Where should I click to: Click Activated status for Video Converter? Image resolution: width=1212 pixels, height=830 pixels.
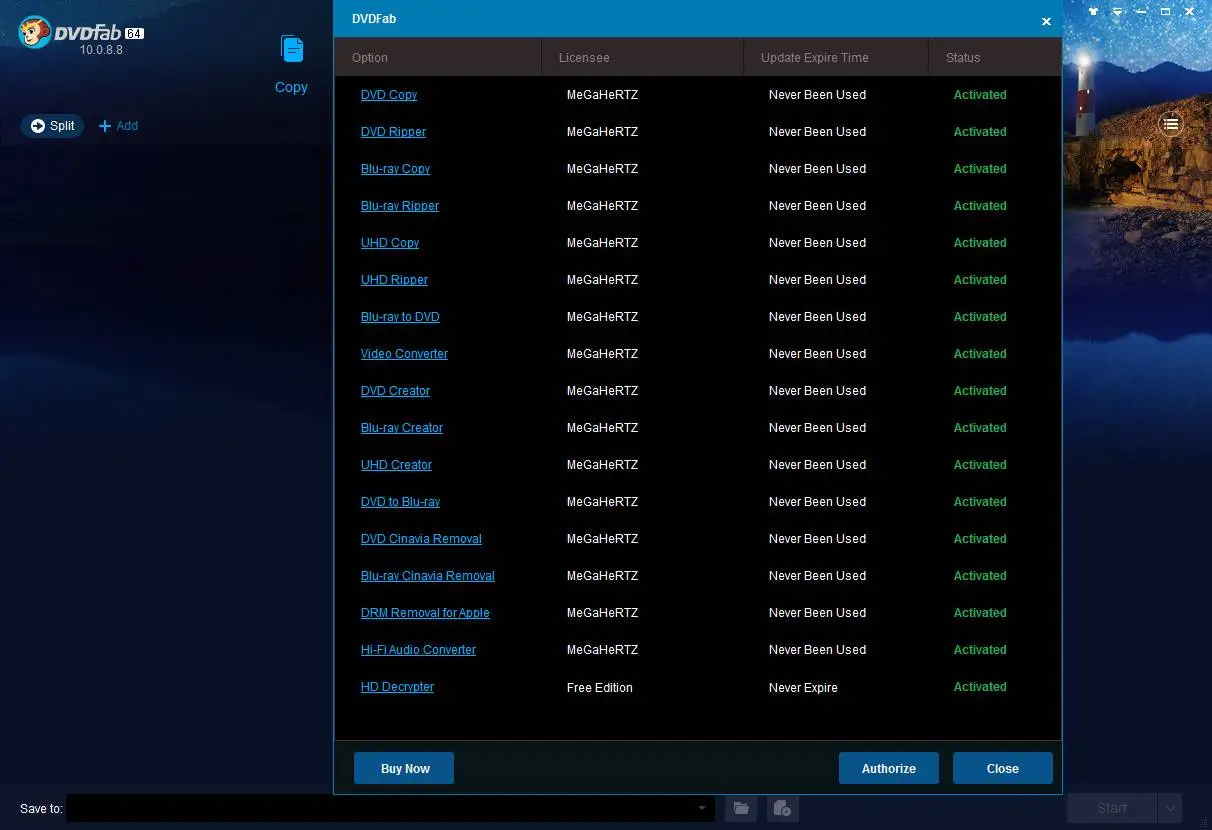[x=980, y=354]
